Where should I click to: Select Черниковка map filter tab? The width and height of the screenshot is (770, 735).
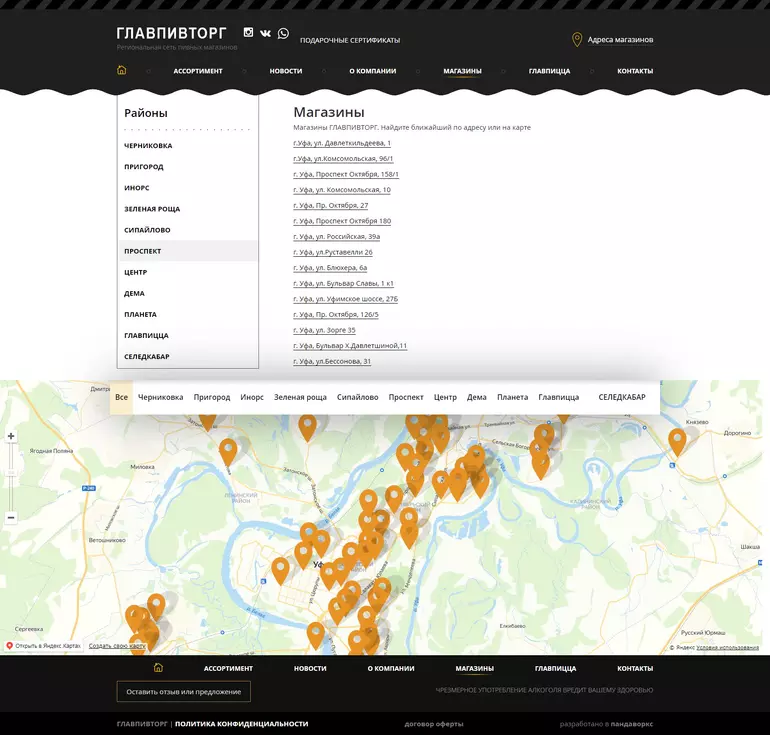161,397
